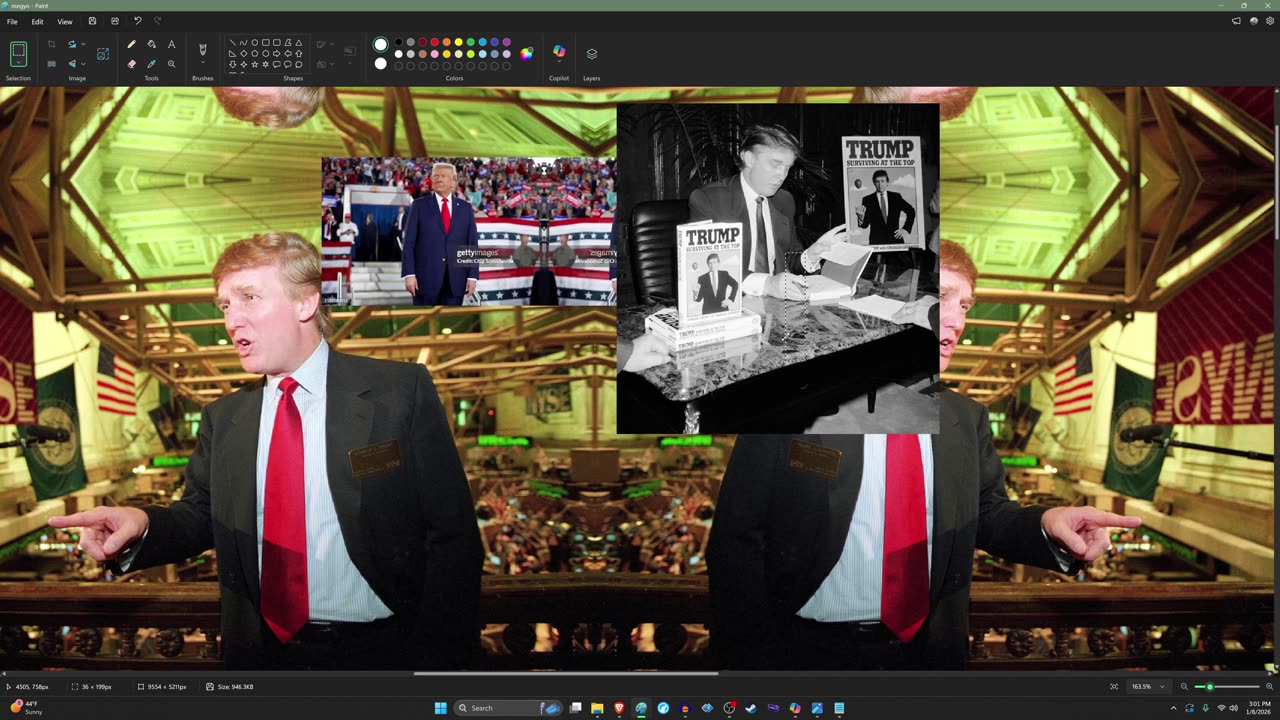Image resolution: width=1280 pixels, height=720 pixels.
Task: Pick the purple color swatch
Action: coord(506,42)
